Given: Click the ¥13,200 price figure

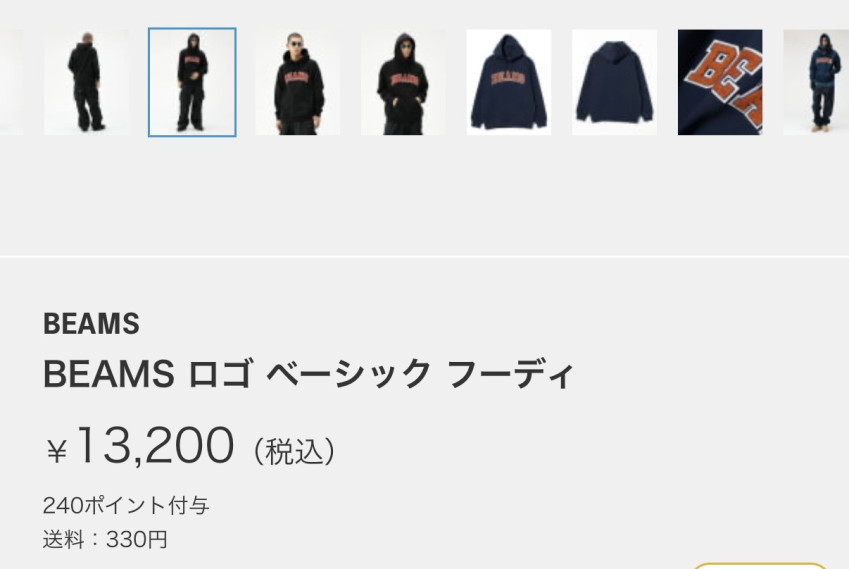Looking at the screenshot, I should [140, 445].
